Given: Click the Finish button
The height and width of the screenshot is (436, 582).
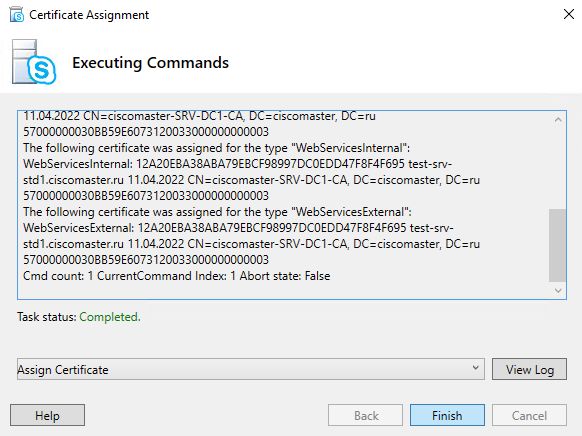Looking at the screenshot, I should [447, 415].
